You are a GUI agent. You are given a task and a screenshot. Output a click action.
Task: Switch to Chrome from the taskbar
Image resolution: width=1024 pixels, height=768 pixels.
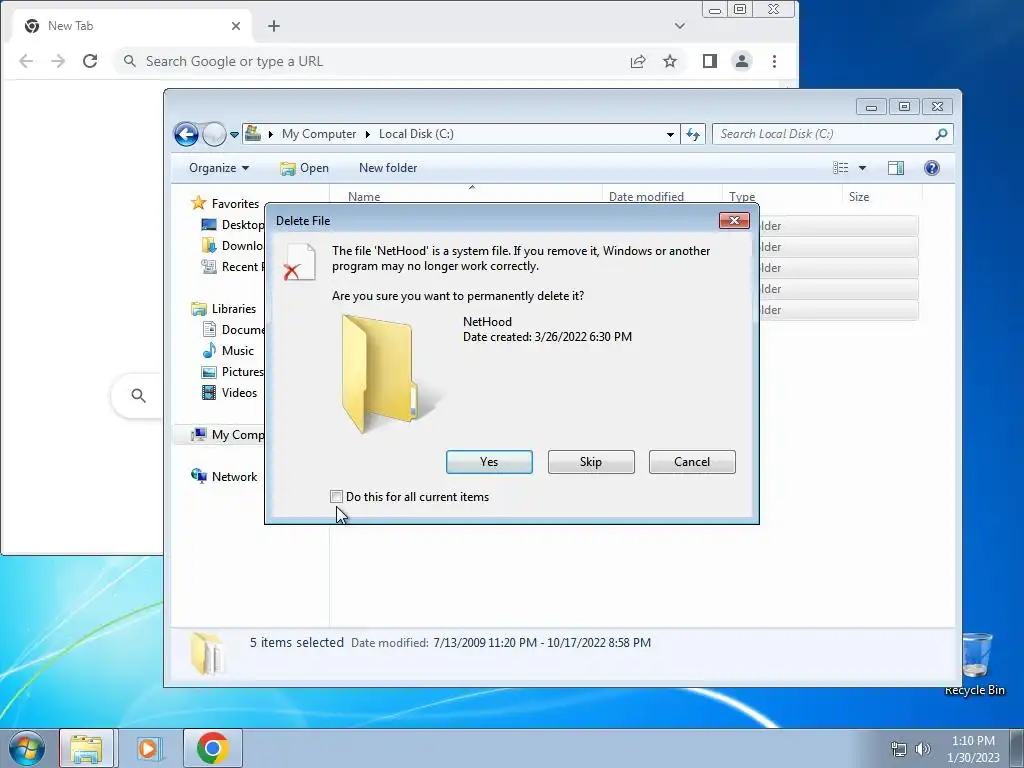click(x=212, y=748)
